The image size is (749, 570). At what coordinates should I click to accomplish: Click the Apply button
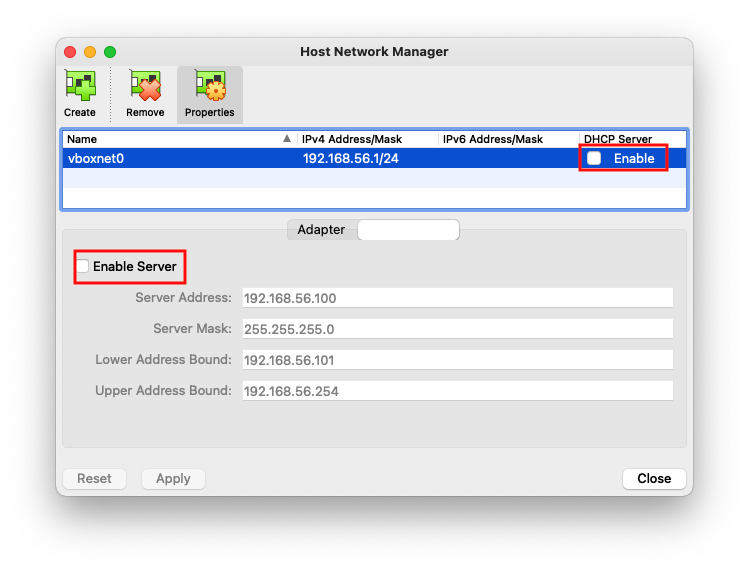tap(173, 479)
